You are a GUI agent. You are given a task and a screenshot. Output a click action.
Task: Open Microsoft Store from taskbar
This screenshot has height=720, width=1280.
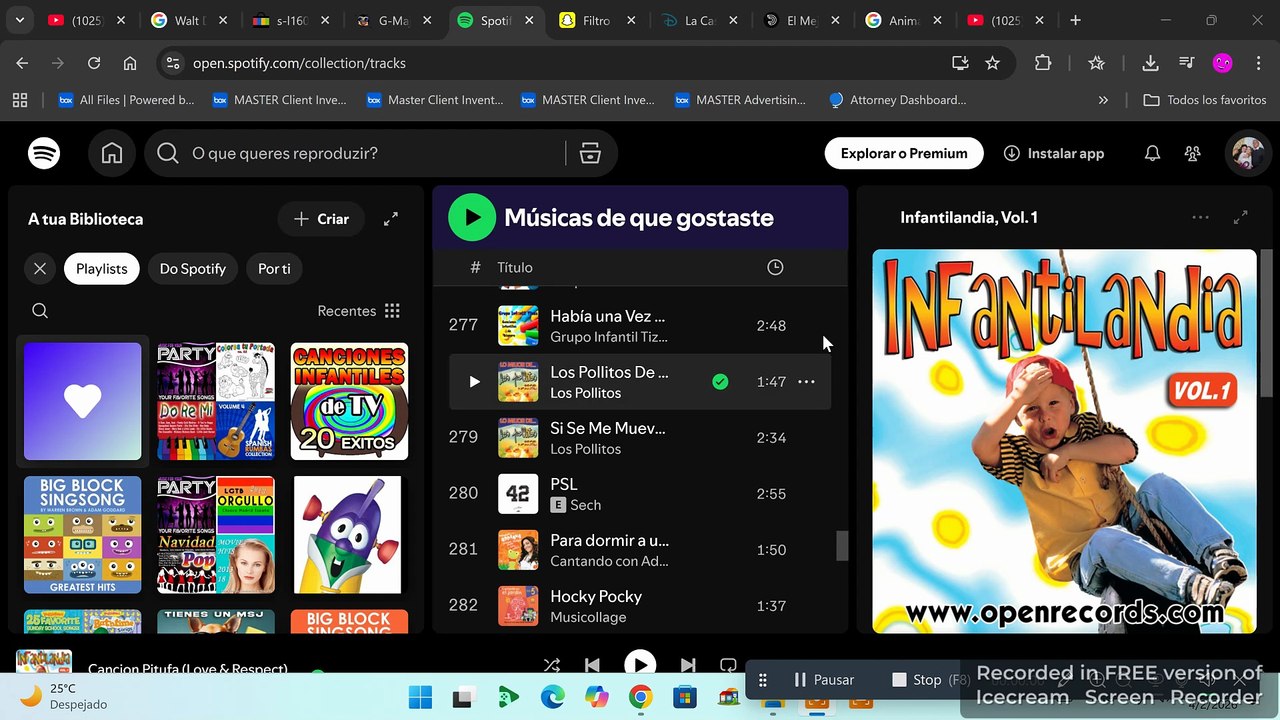pyautogui.click(x=684, y=697)
